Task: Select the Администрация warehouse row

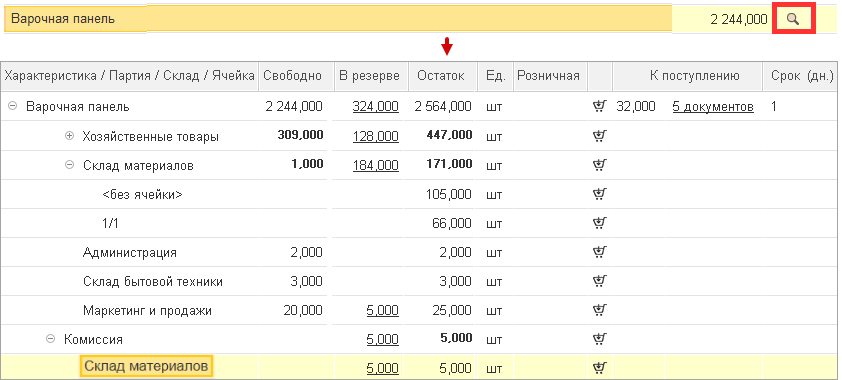Action: pyautogui.click(x=418, y=252)
